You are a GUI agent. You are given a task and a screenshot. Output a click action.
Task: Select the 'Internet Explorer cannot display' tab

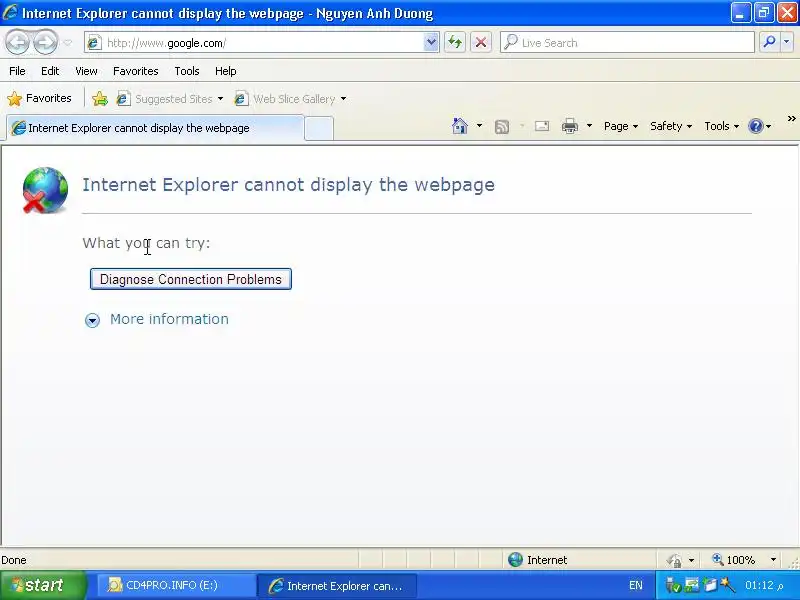pyautogui.click(x=155, y=128)
